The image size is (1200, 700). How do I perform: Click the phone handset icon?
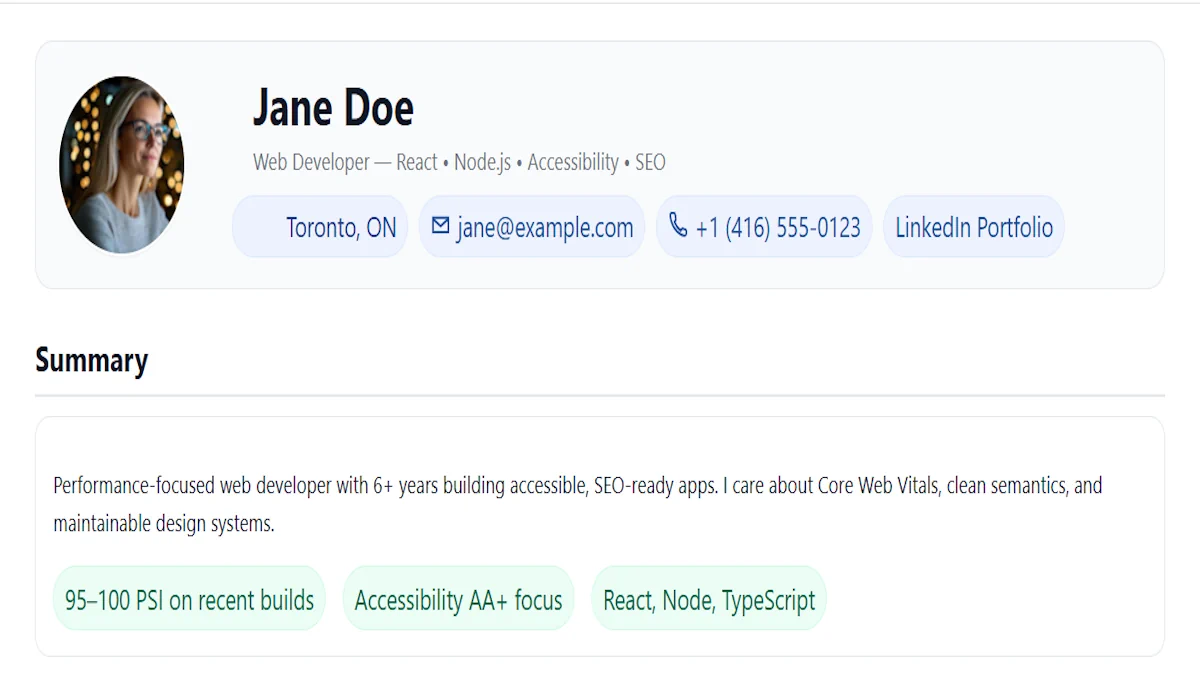coord(678,226)
